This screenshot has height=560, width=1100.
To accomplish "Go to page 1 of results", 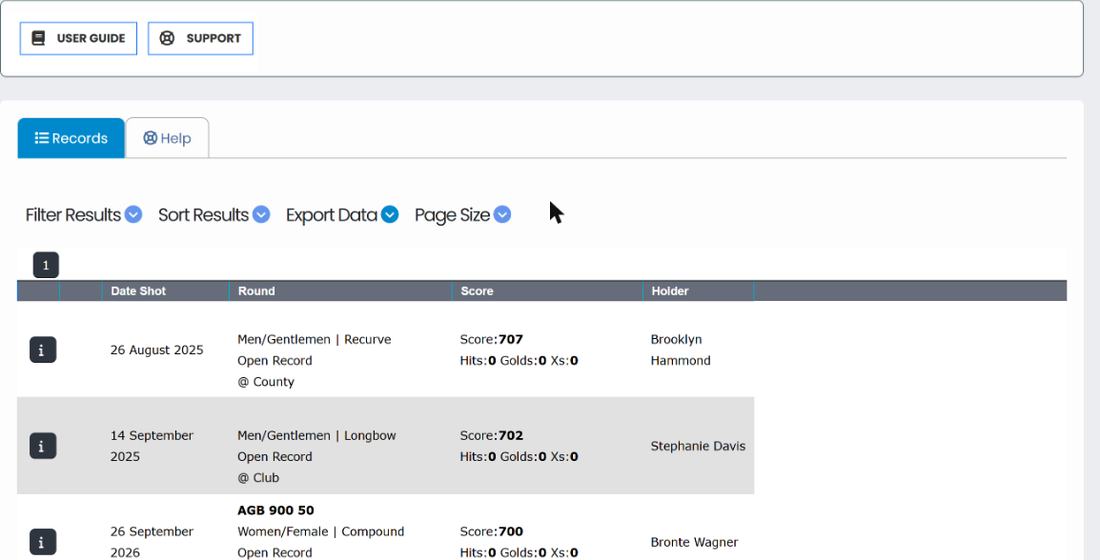I will 46,265.
